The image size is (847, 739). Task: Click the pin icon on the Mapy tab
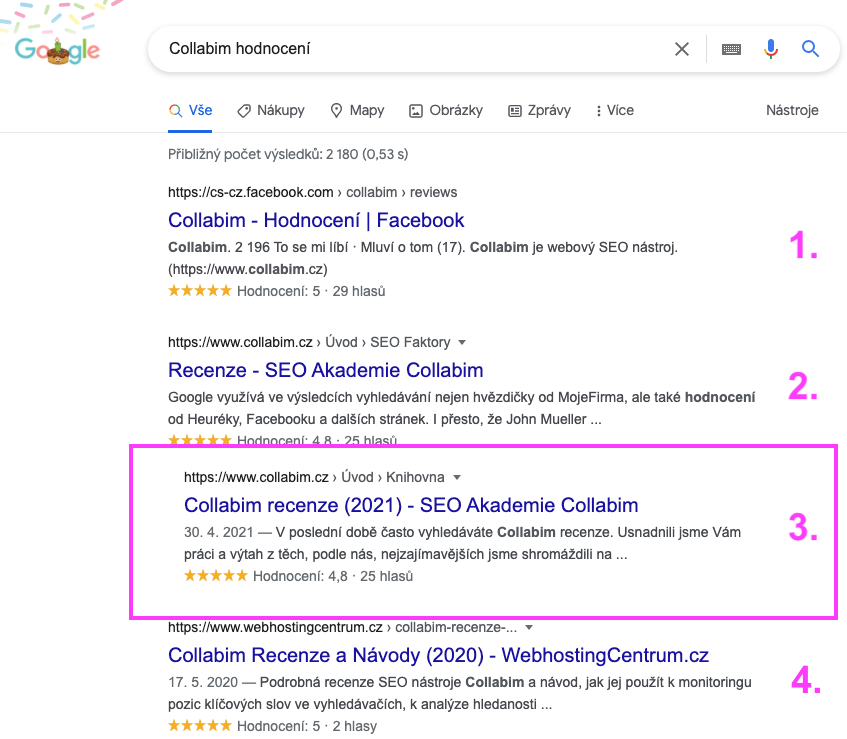tap(336, 111)
